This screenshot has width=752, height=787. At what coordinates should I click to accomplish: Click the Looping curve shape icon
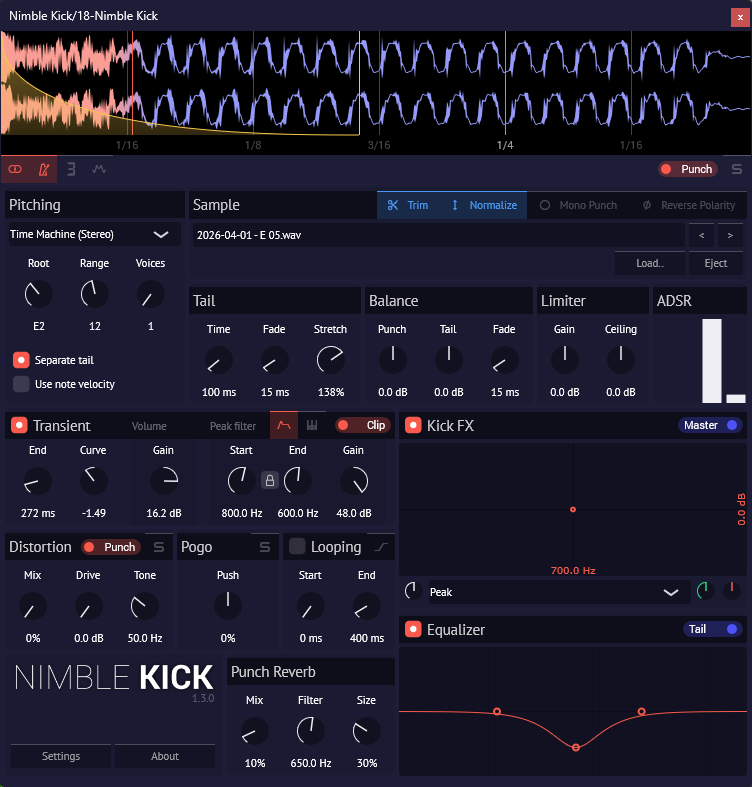[x=381, y=547]
